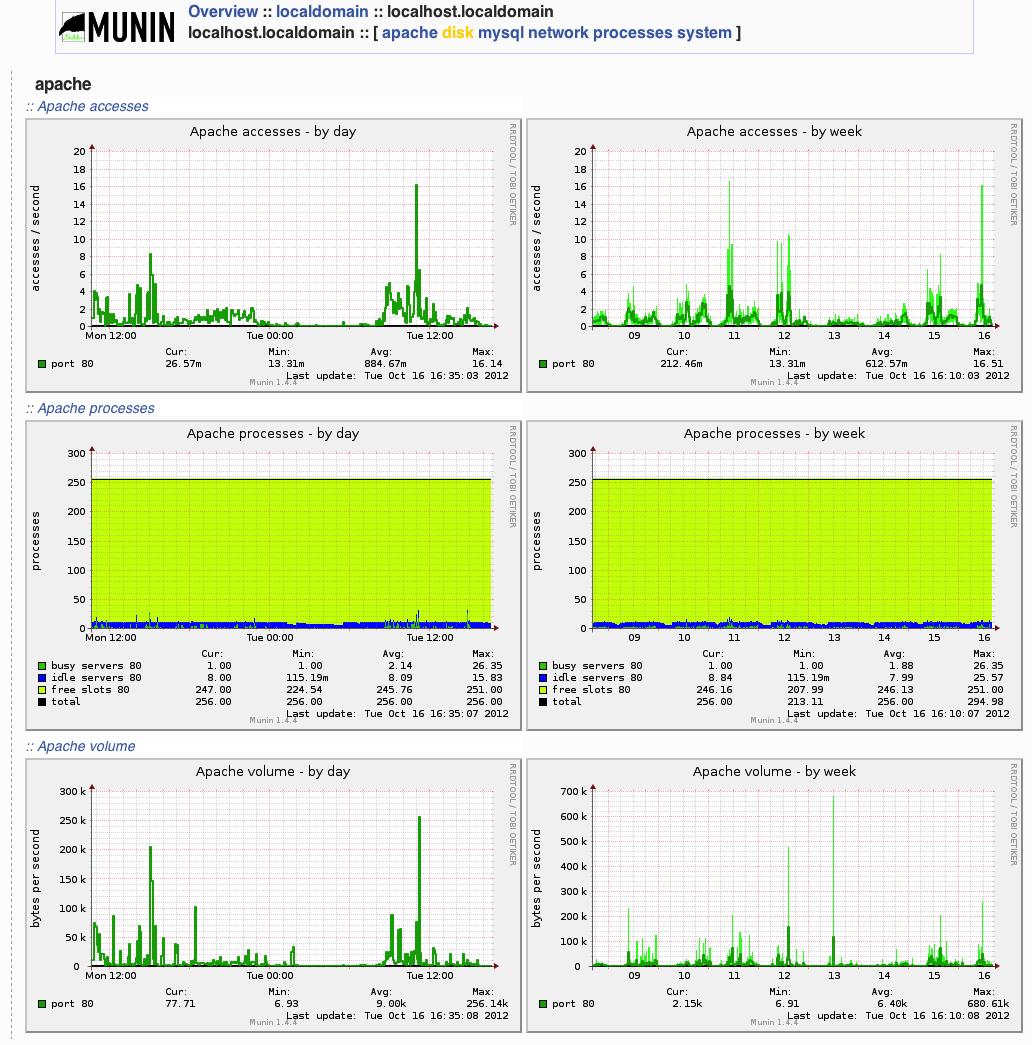View Apache processes by day graph
Screen dimensions: 1032x1045
point(272,572)
